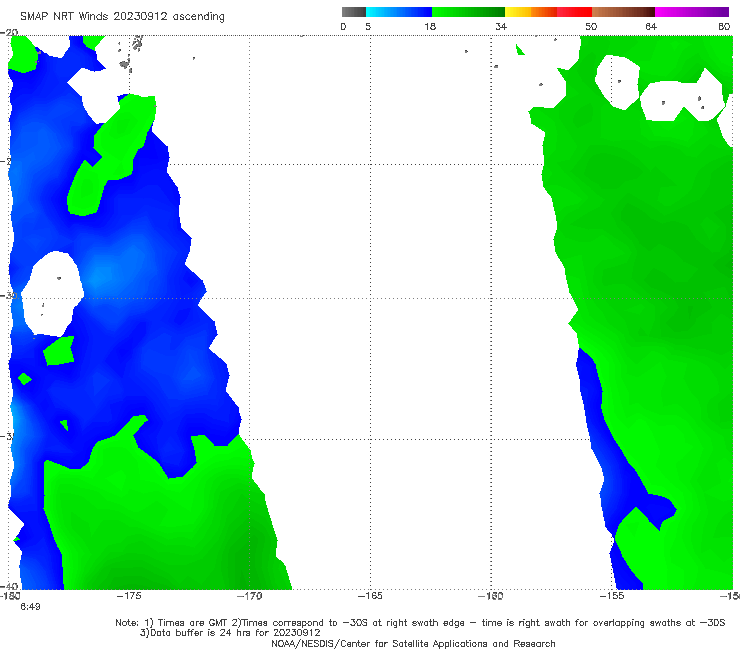Click the brown segment of the color bar
740x650 pixels.
point(623,12)
